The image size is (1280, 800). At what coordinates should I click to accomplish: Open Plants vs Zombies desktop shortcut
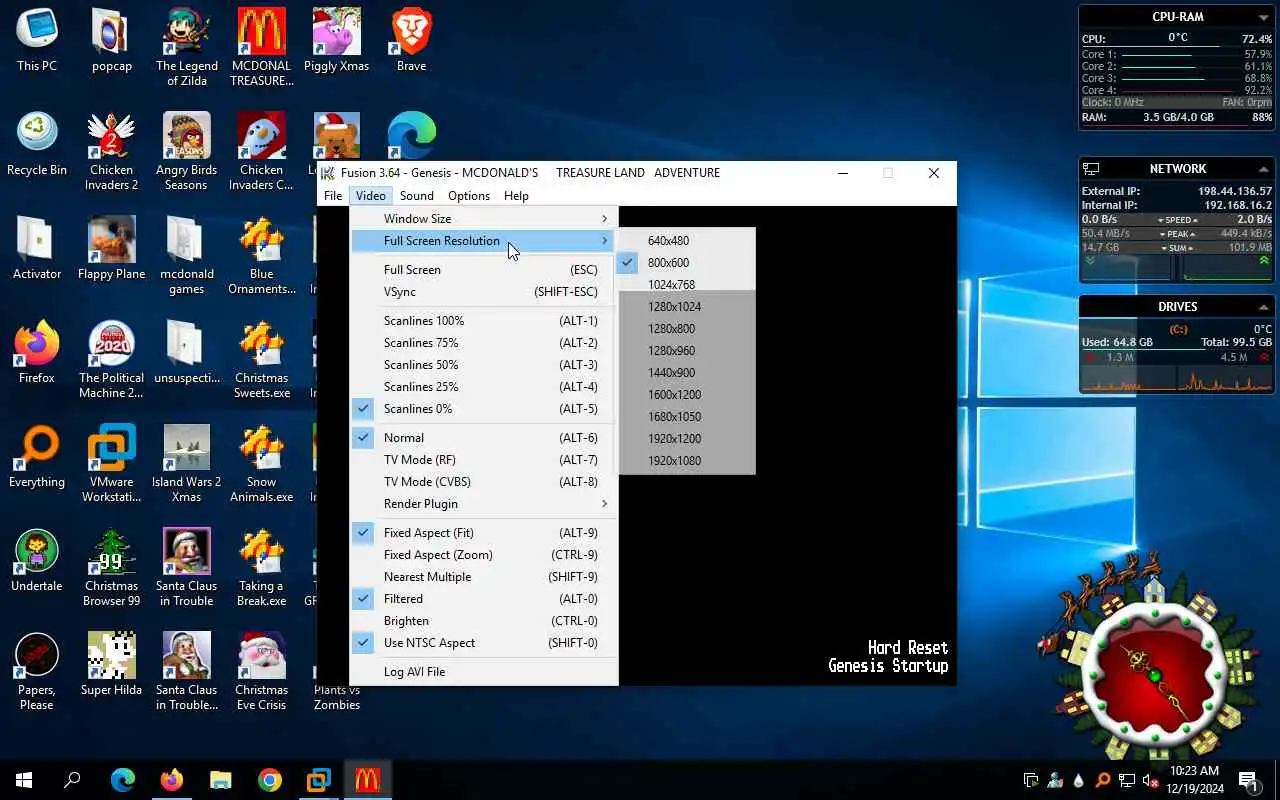point(336,697)
